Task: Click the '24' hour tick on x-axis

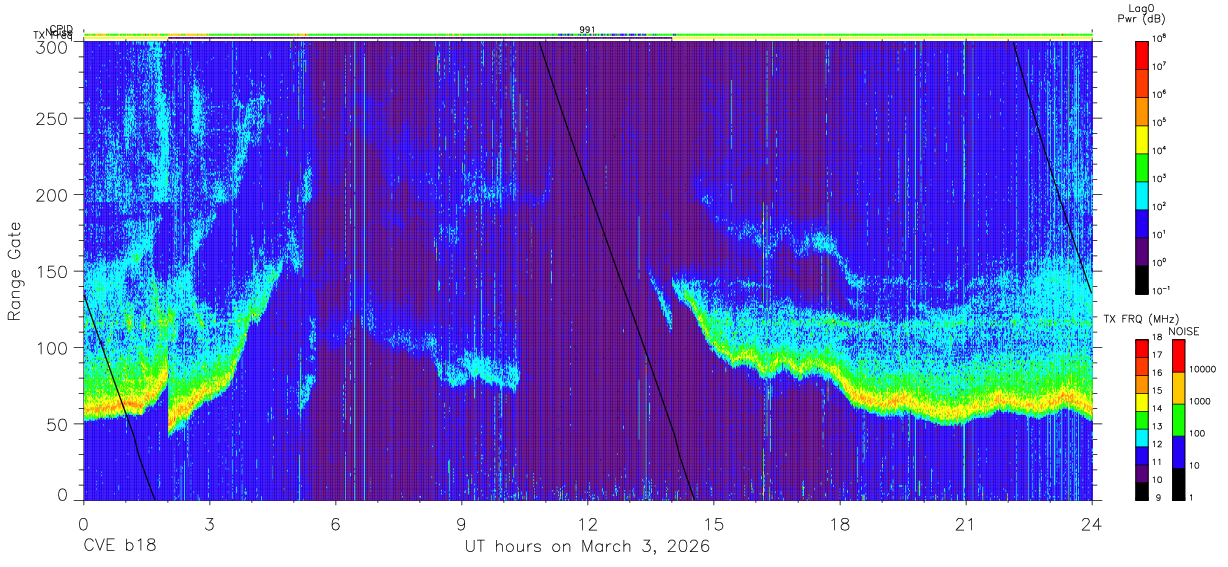Action: tap(1092, 523)
